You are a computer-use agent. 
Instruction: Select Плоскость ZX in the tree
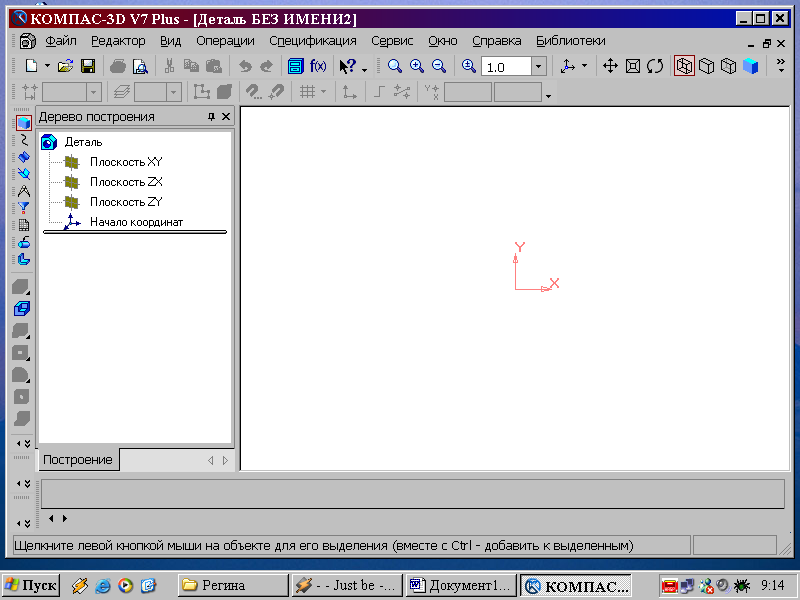click(x=126, y=182)
